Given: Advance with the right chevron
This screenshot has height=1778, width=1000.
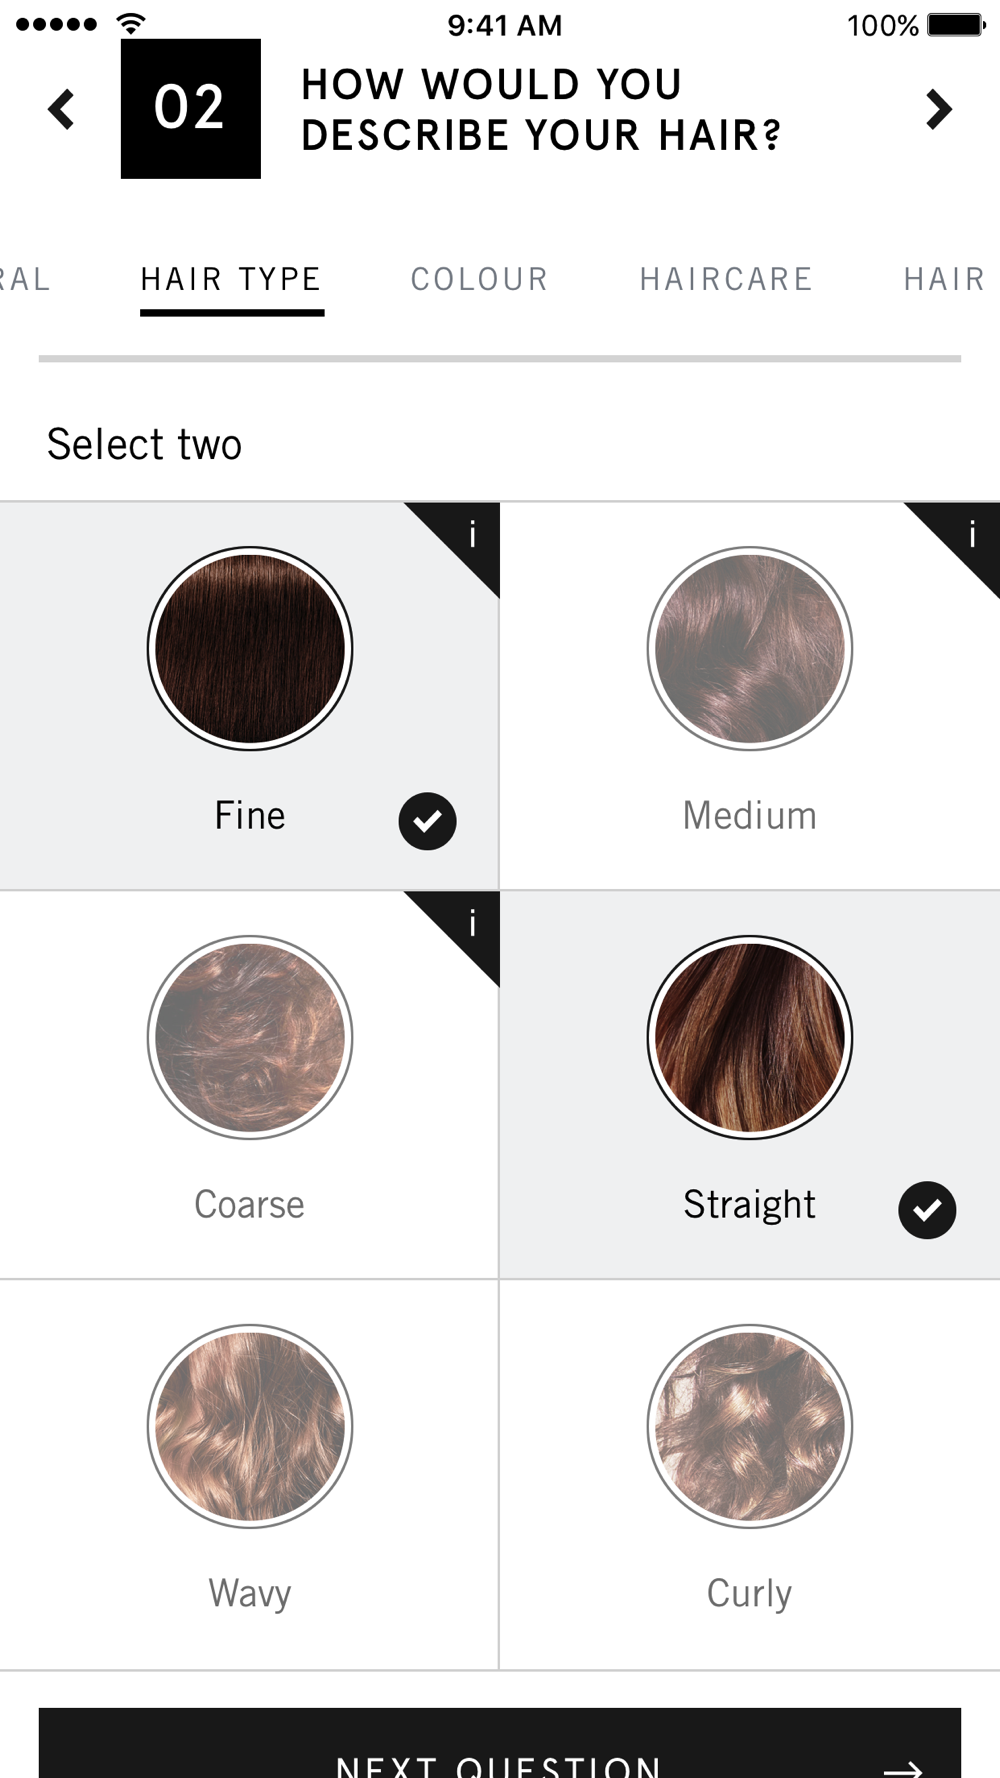Looking at the screenshot, I should point(937,109).
